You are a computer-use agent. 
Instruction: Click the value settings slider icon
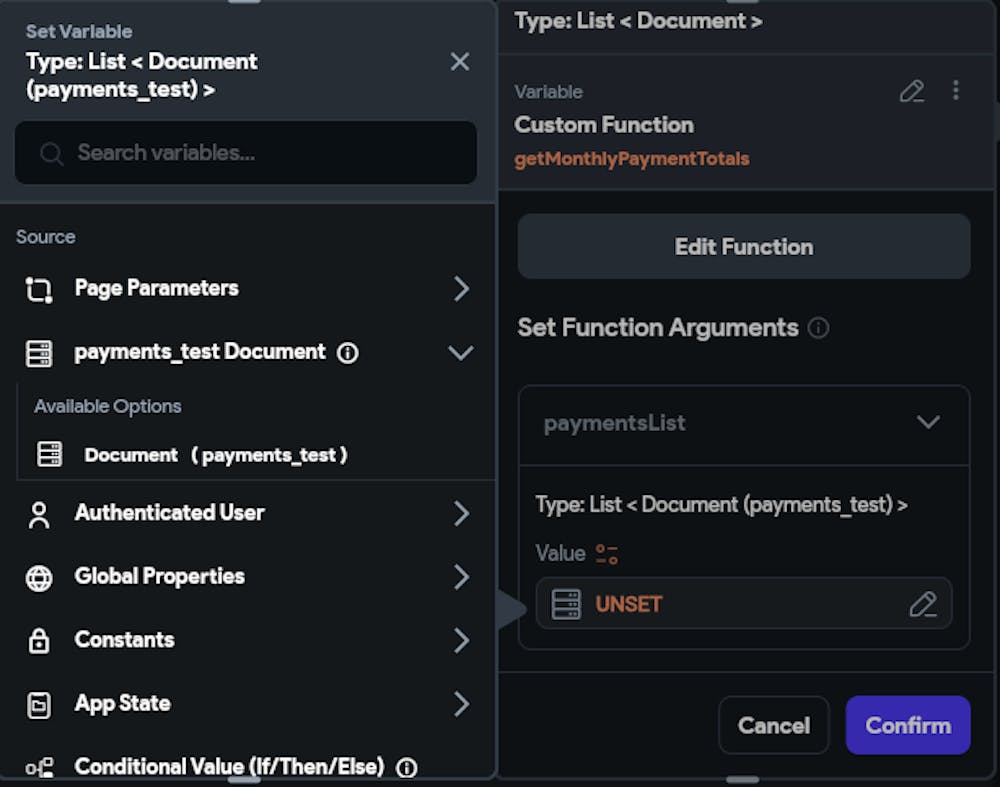[x=607, y=554]
